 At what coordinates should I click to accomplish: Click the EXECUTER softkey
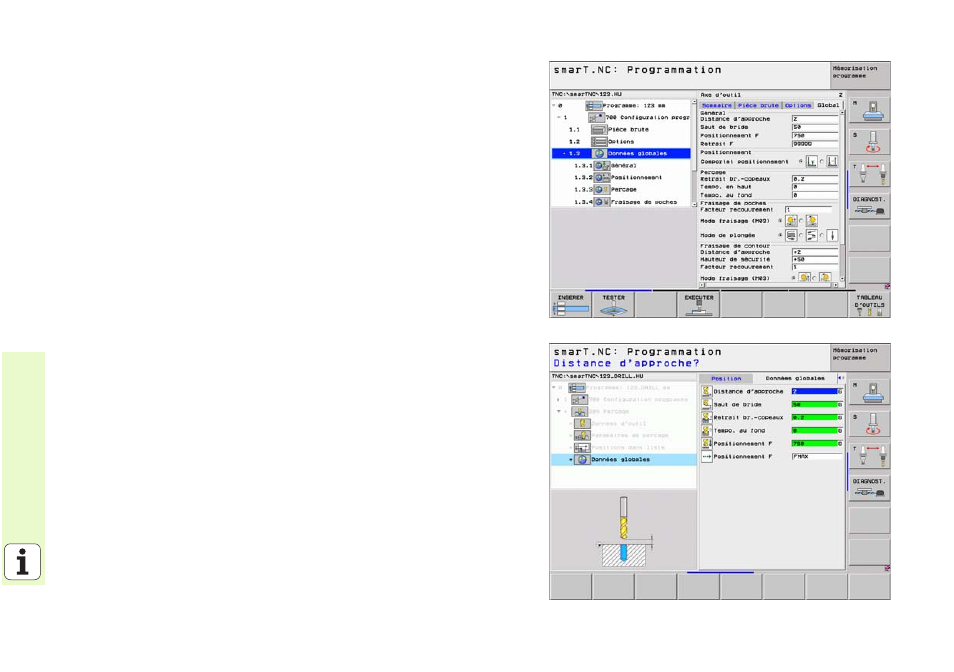point(698,304)
